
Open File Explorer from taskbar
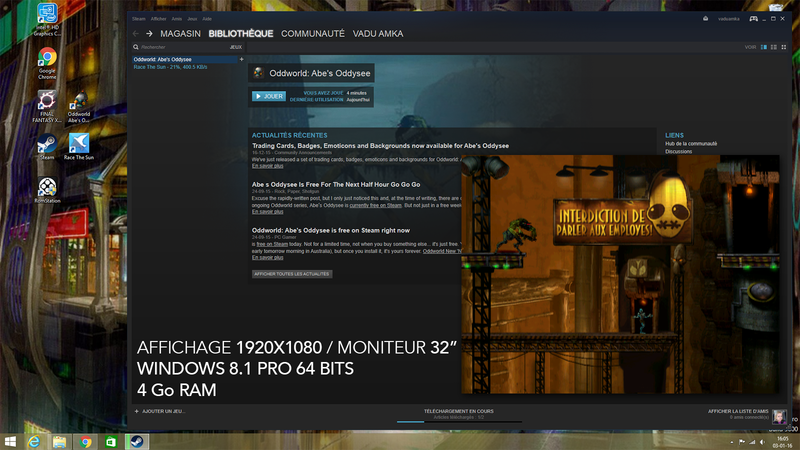59,442
